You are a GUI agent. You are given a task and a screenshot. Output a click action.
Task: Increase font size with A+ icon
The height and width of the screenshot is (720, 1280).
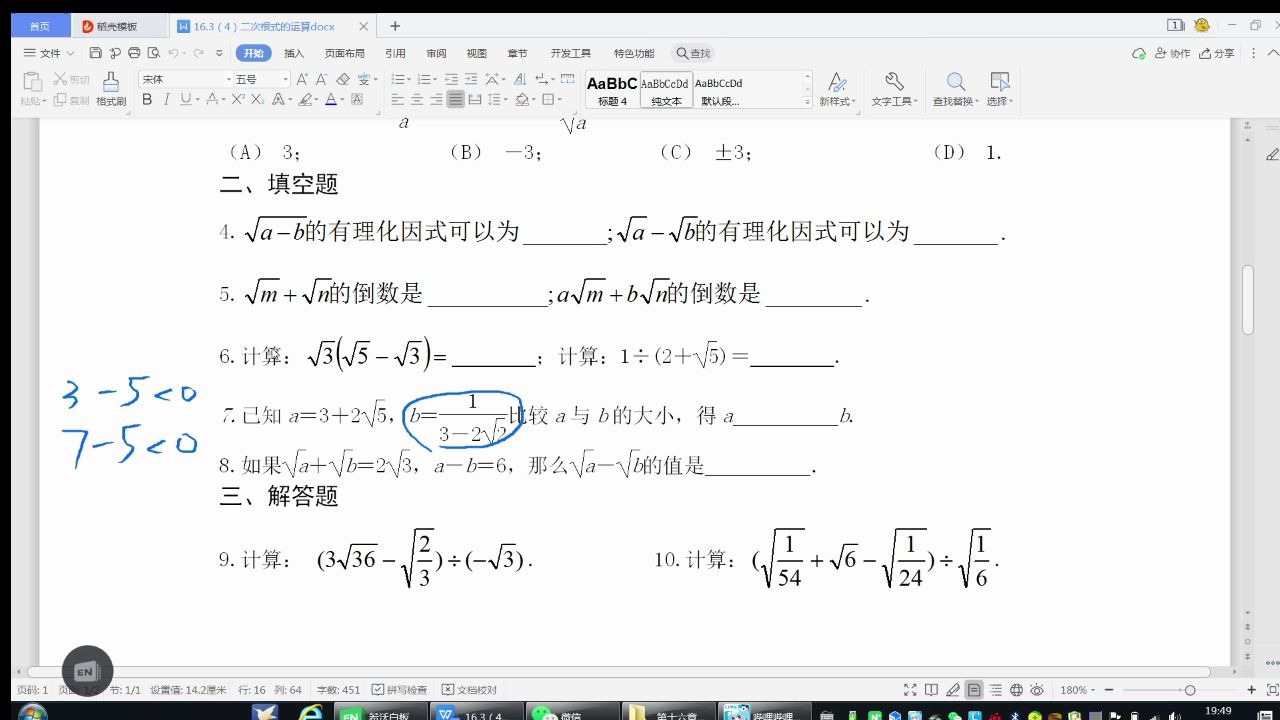303,79
